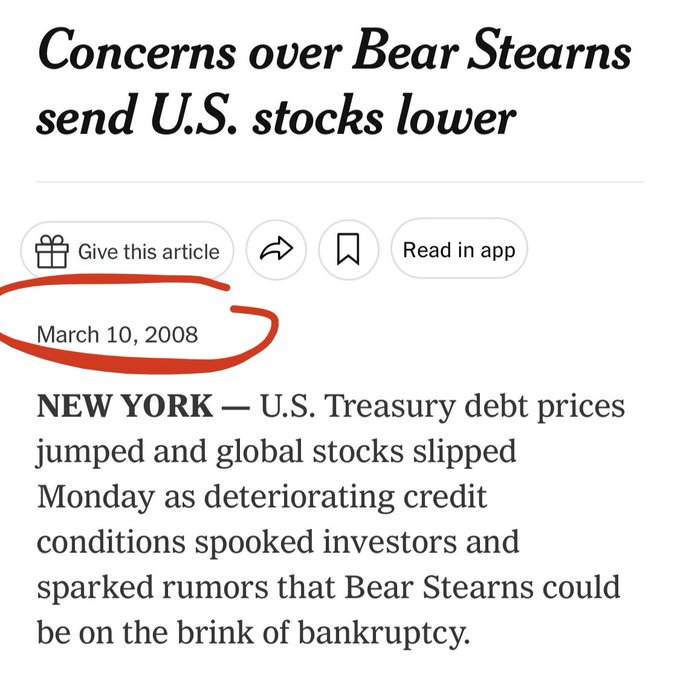The image size is (680, 680).
Task: Bookmark this article with the ribbon icon
Action: pyautogui.click(x=348, y=249)
